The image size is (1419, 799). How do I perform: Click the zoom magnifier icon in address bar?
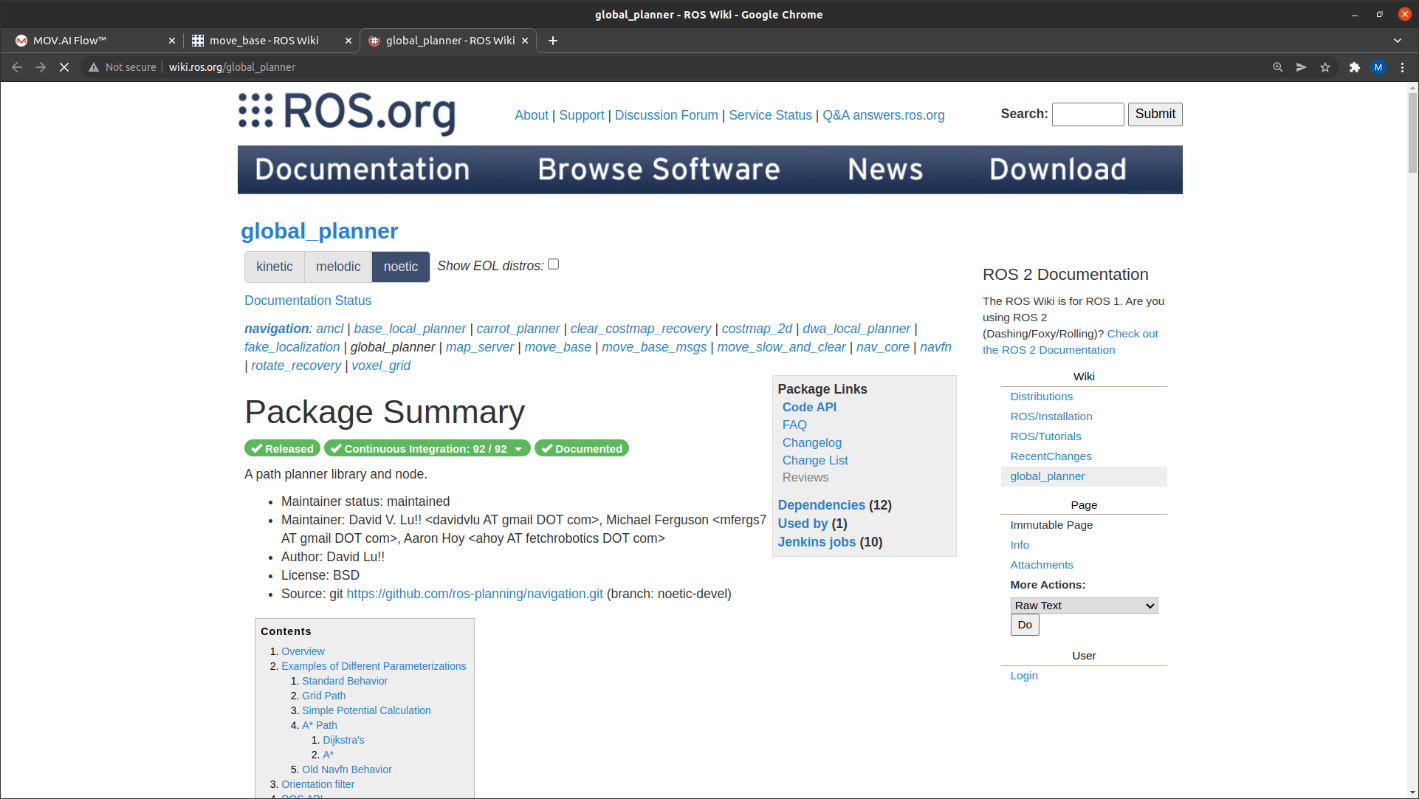1277,67
